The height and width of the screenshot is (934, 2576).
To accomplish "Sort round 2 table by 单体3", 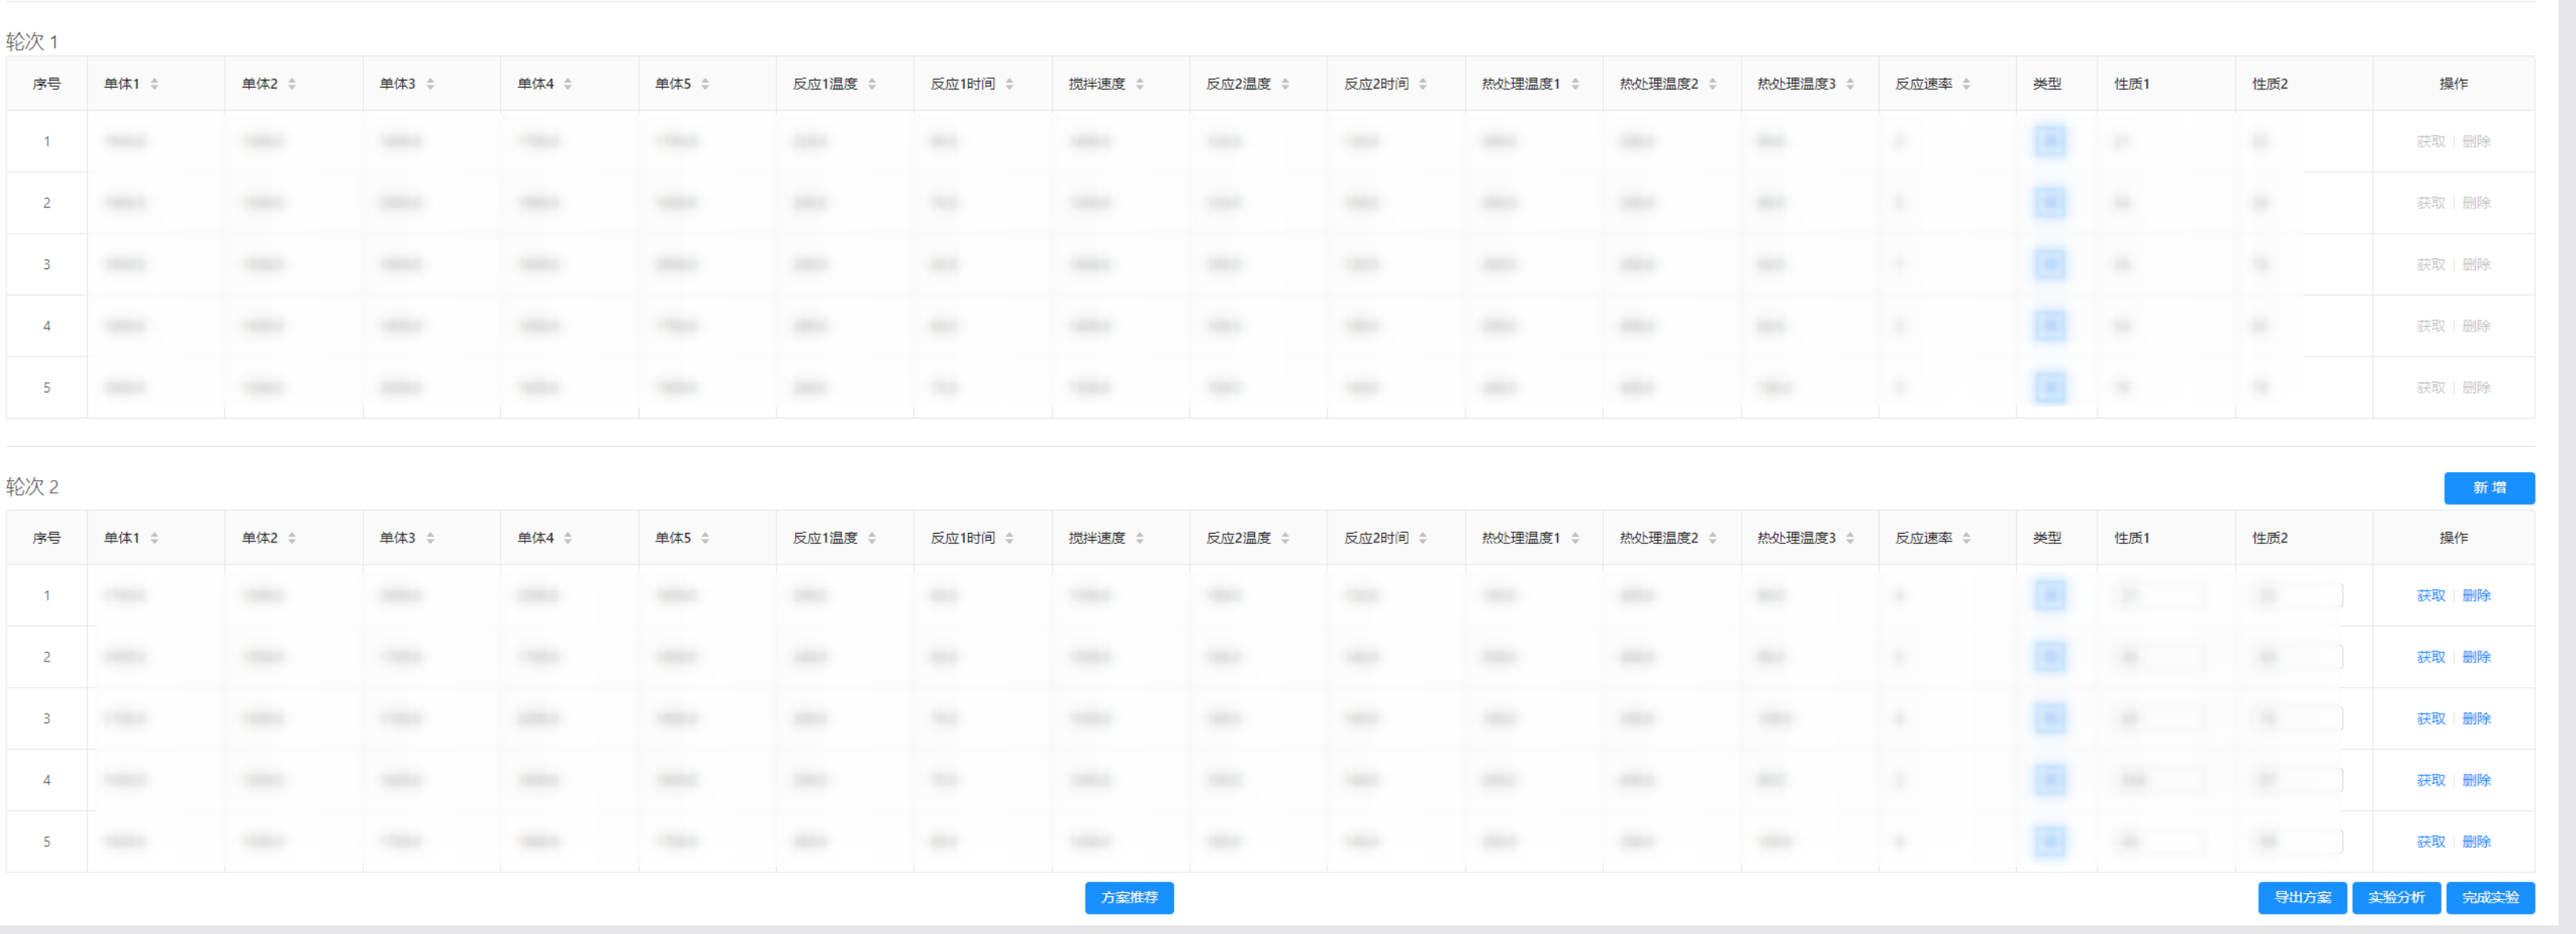I will click(x=430, y=538).
